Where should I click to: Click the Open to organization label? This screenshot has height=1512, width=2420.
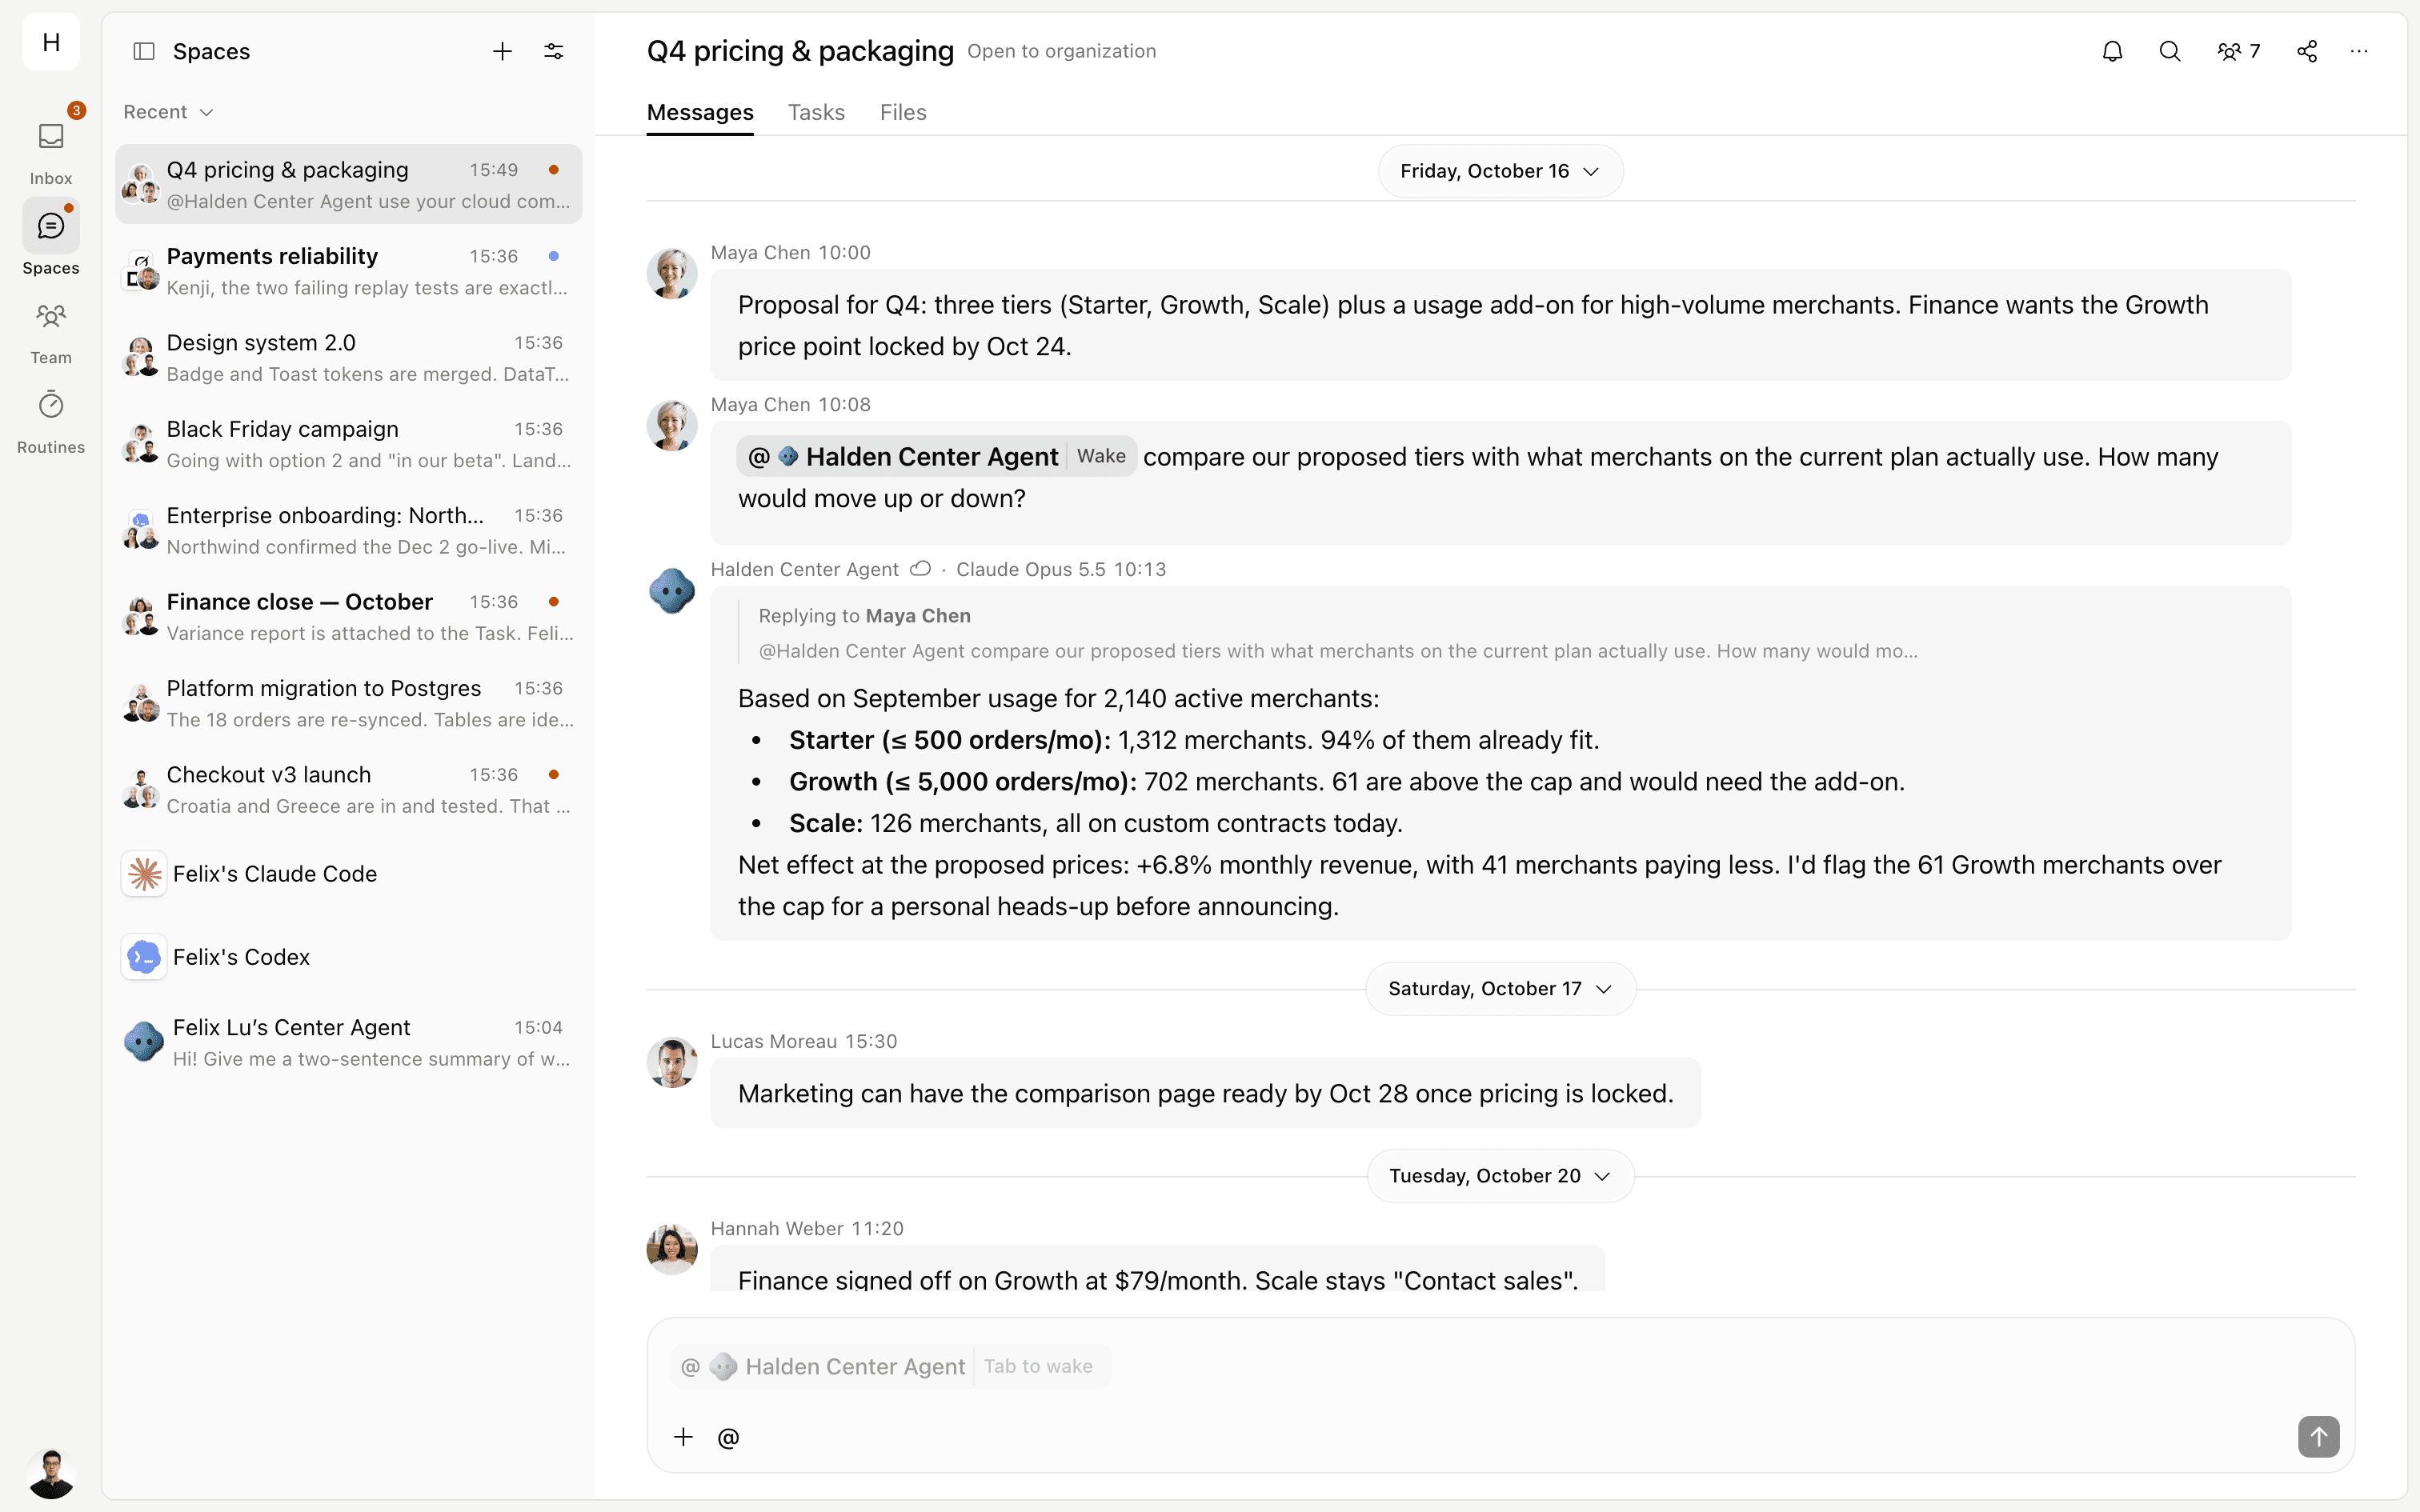1061,51
